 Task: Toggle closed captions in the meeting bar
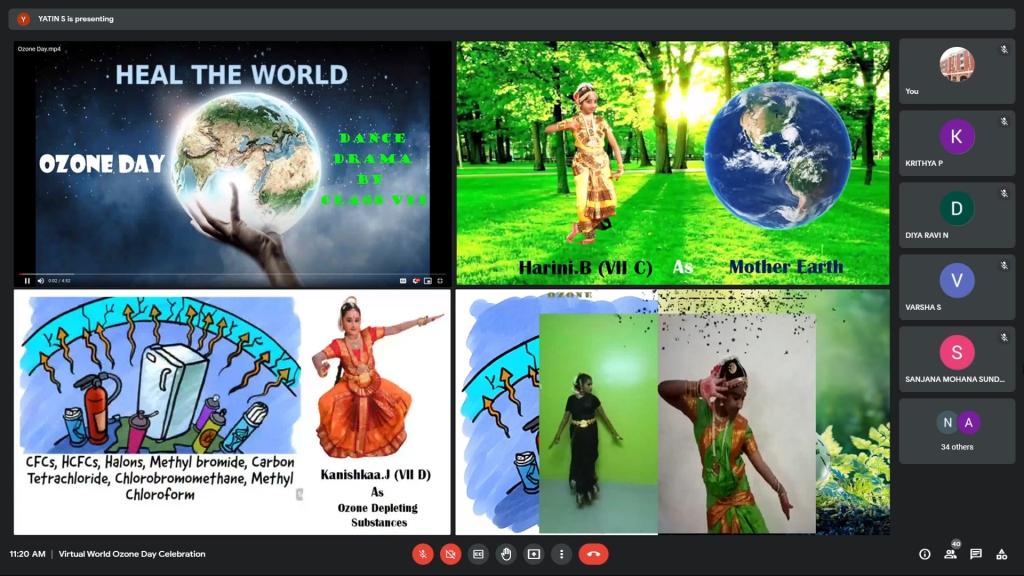479,554
